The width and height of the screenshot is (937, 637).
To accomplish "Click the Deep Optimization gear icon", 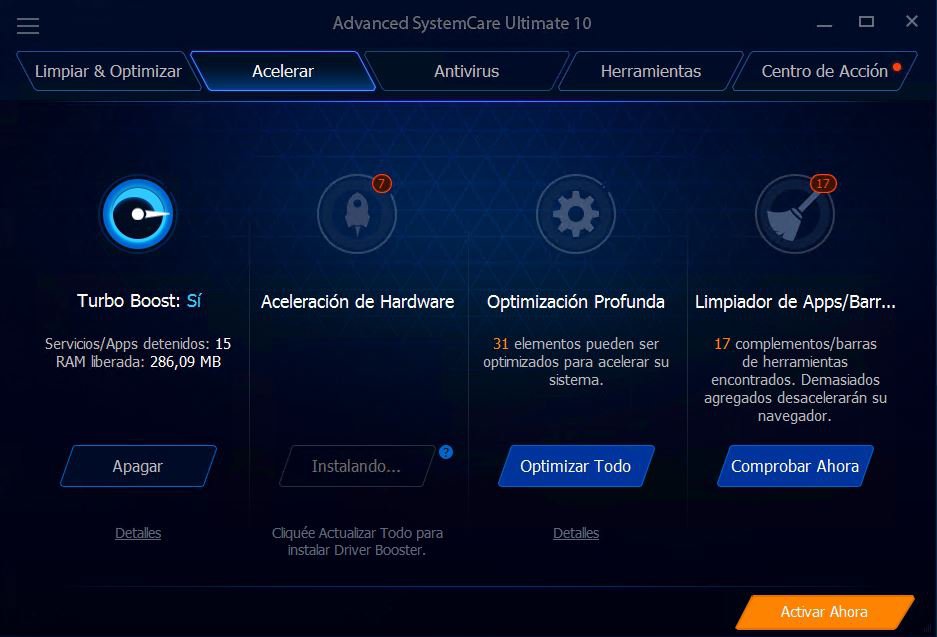I will pyautogui.click(x=575, y=214).
